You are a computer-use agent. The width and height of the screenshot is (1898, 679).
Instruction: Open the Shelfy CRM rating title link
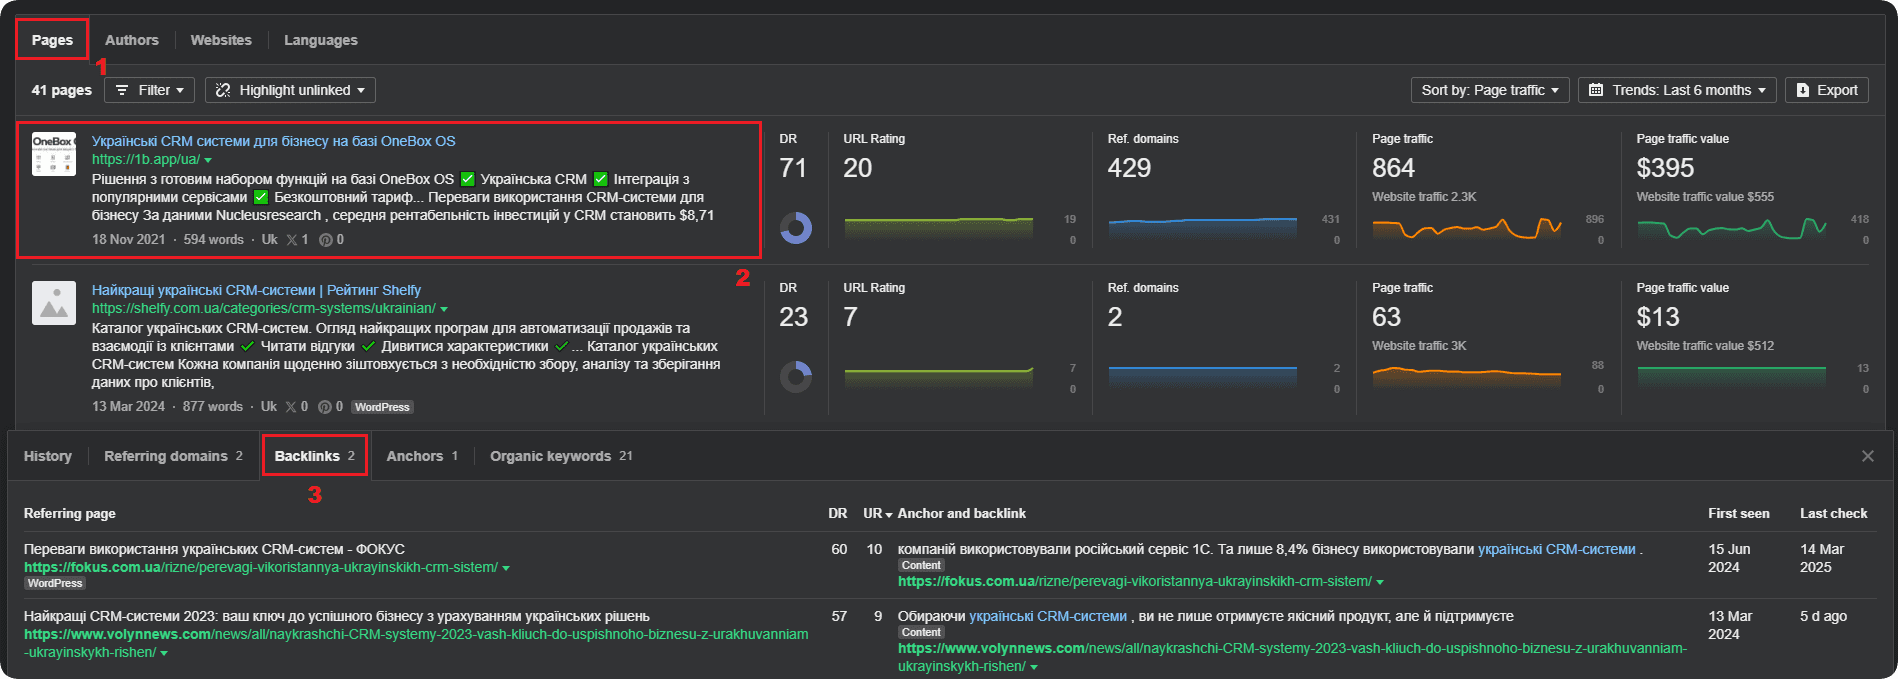[x=256, y=290]
